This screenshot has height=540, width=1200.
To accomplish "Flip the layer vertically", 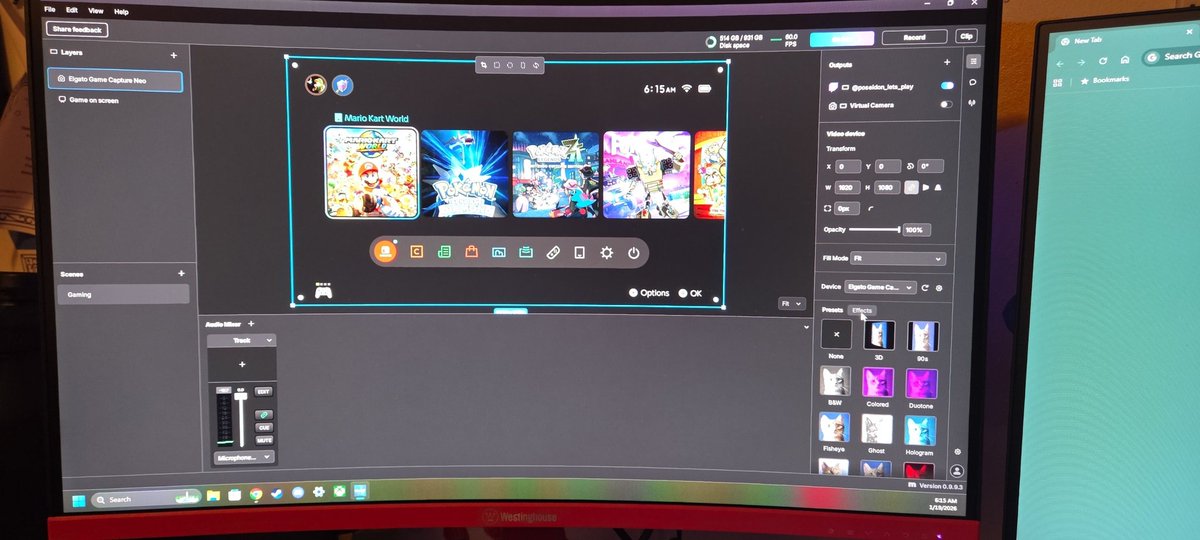I will [x=938, y=187].
